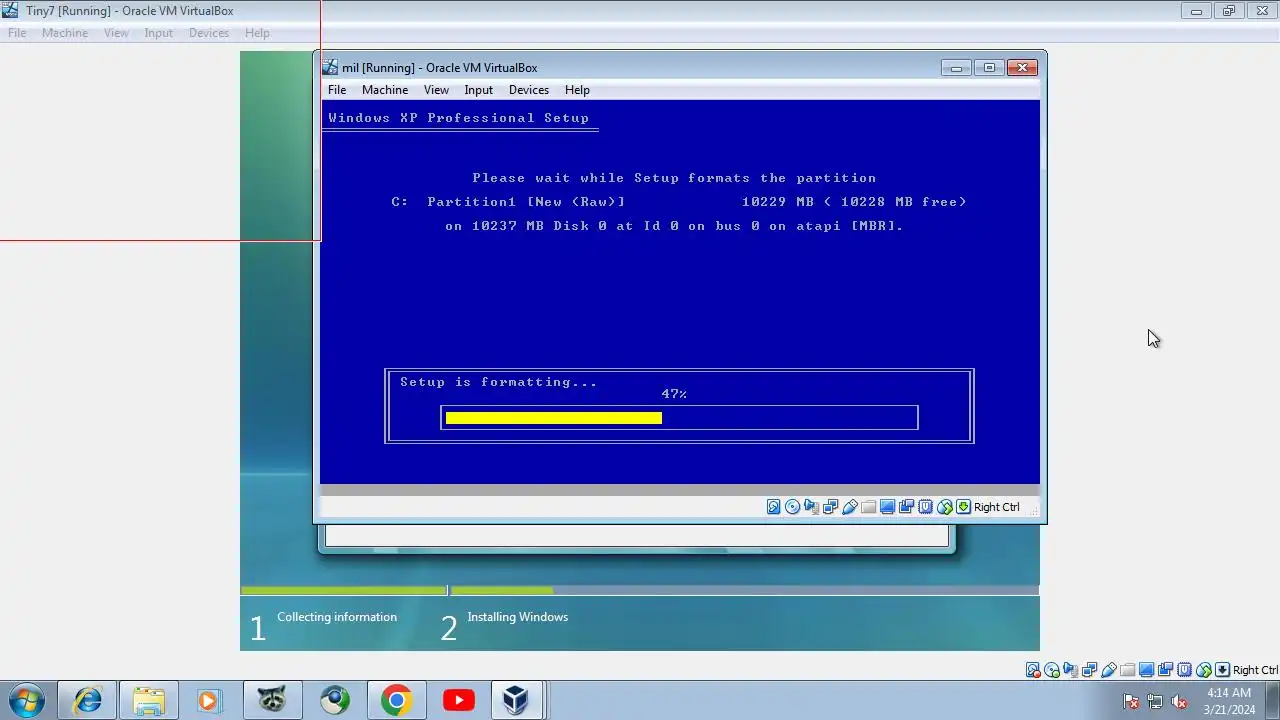Click USB devices indicator in mil window status bar
This screenshot has height=720, width=1280.
[850, 507]
